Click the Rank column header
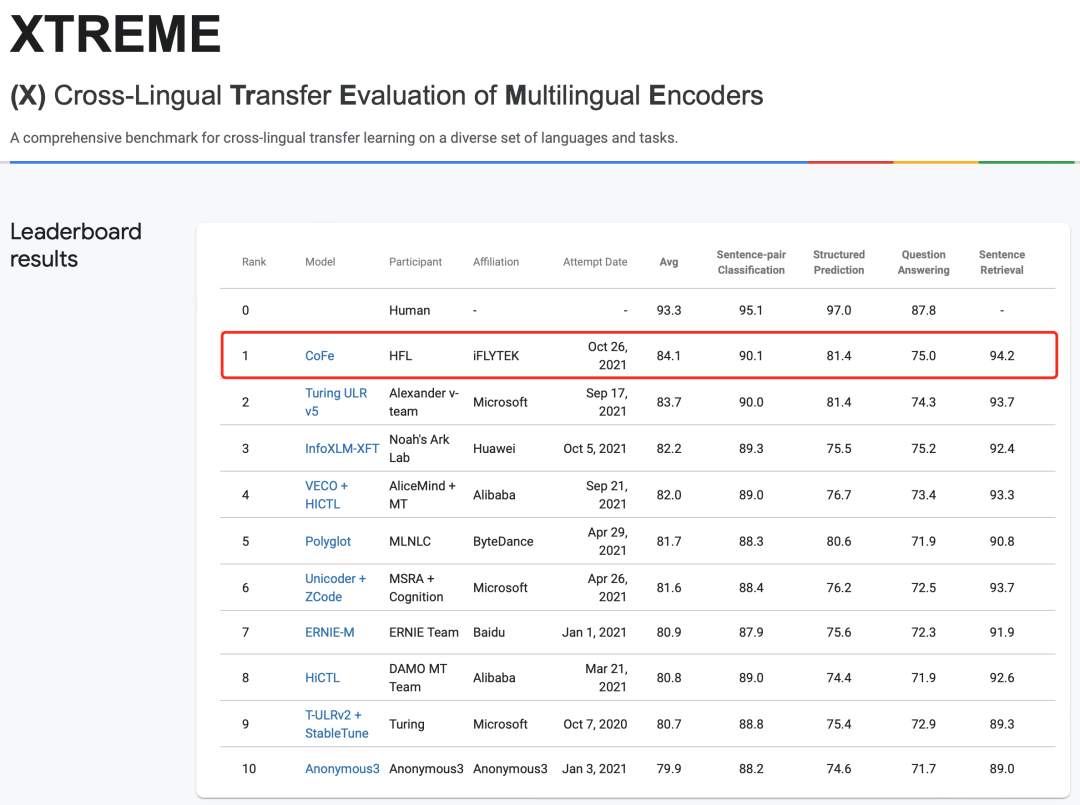Image resolution: width=1080 pixels, height=805 pixels. pyautogui.click(x=254, y=262)
